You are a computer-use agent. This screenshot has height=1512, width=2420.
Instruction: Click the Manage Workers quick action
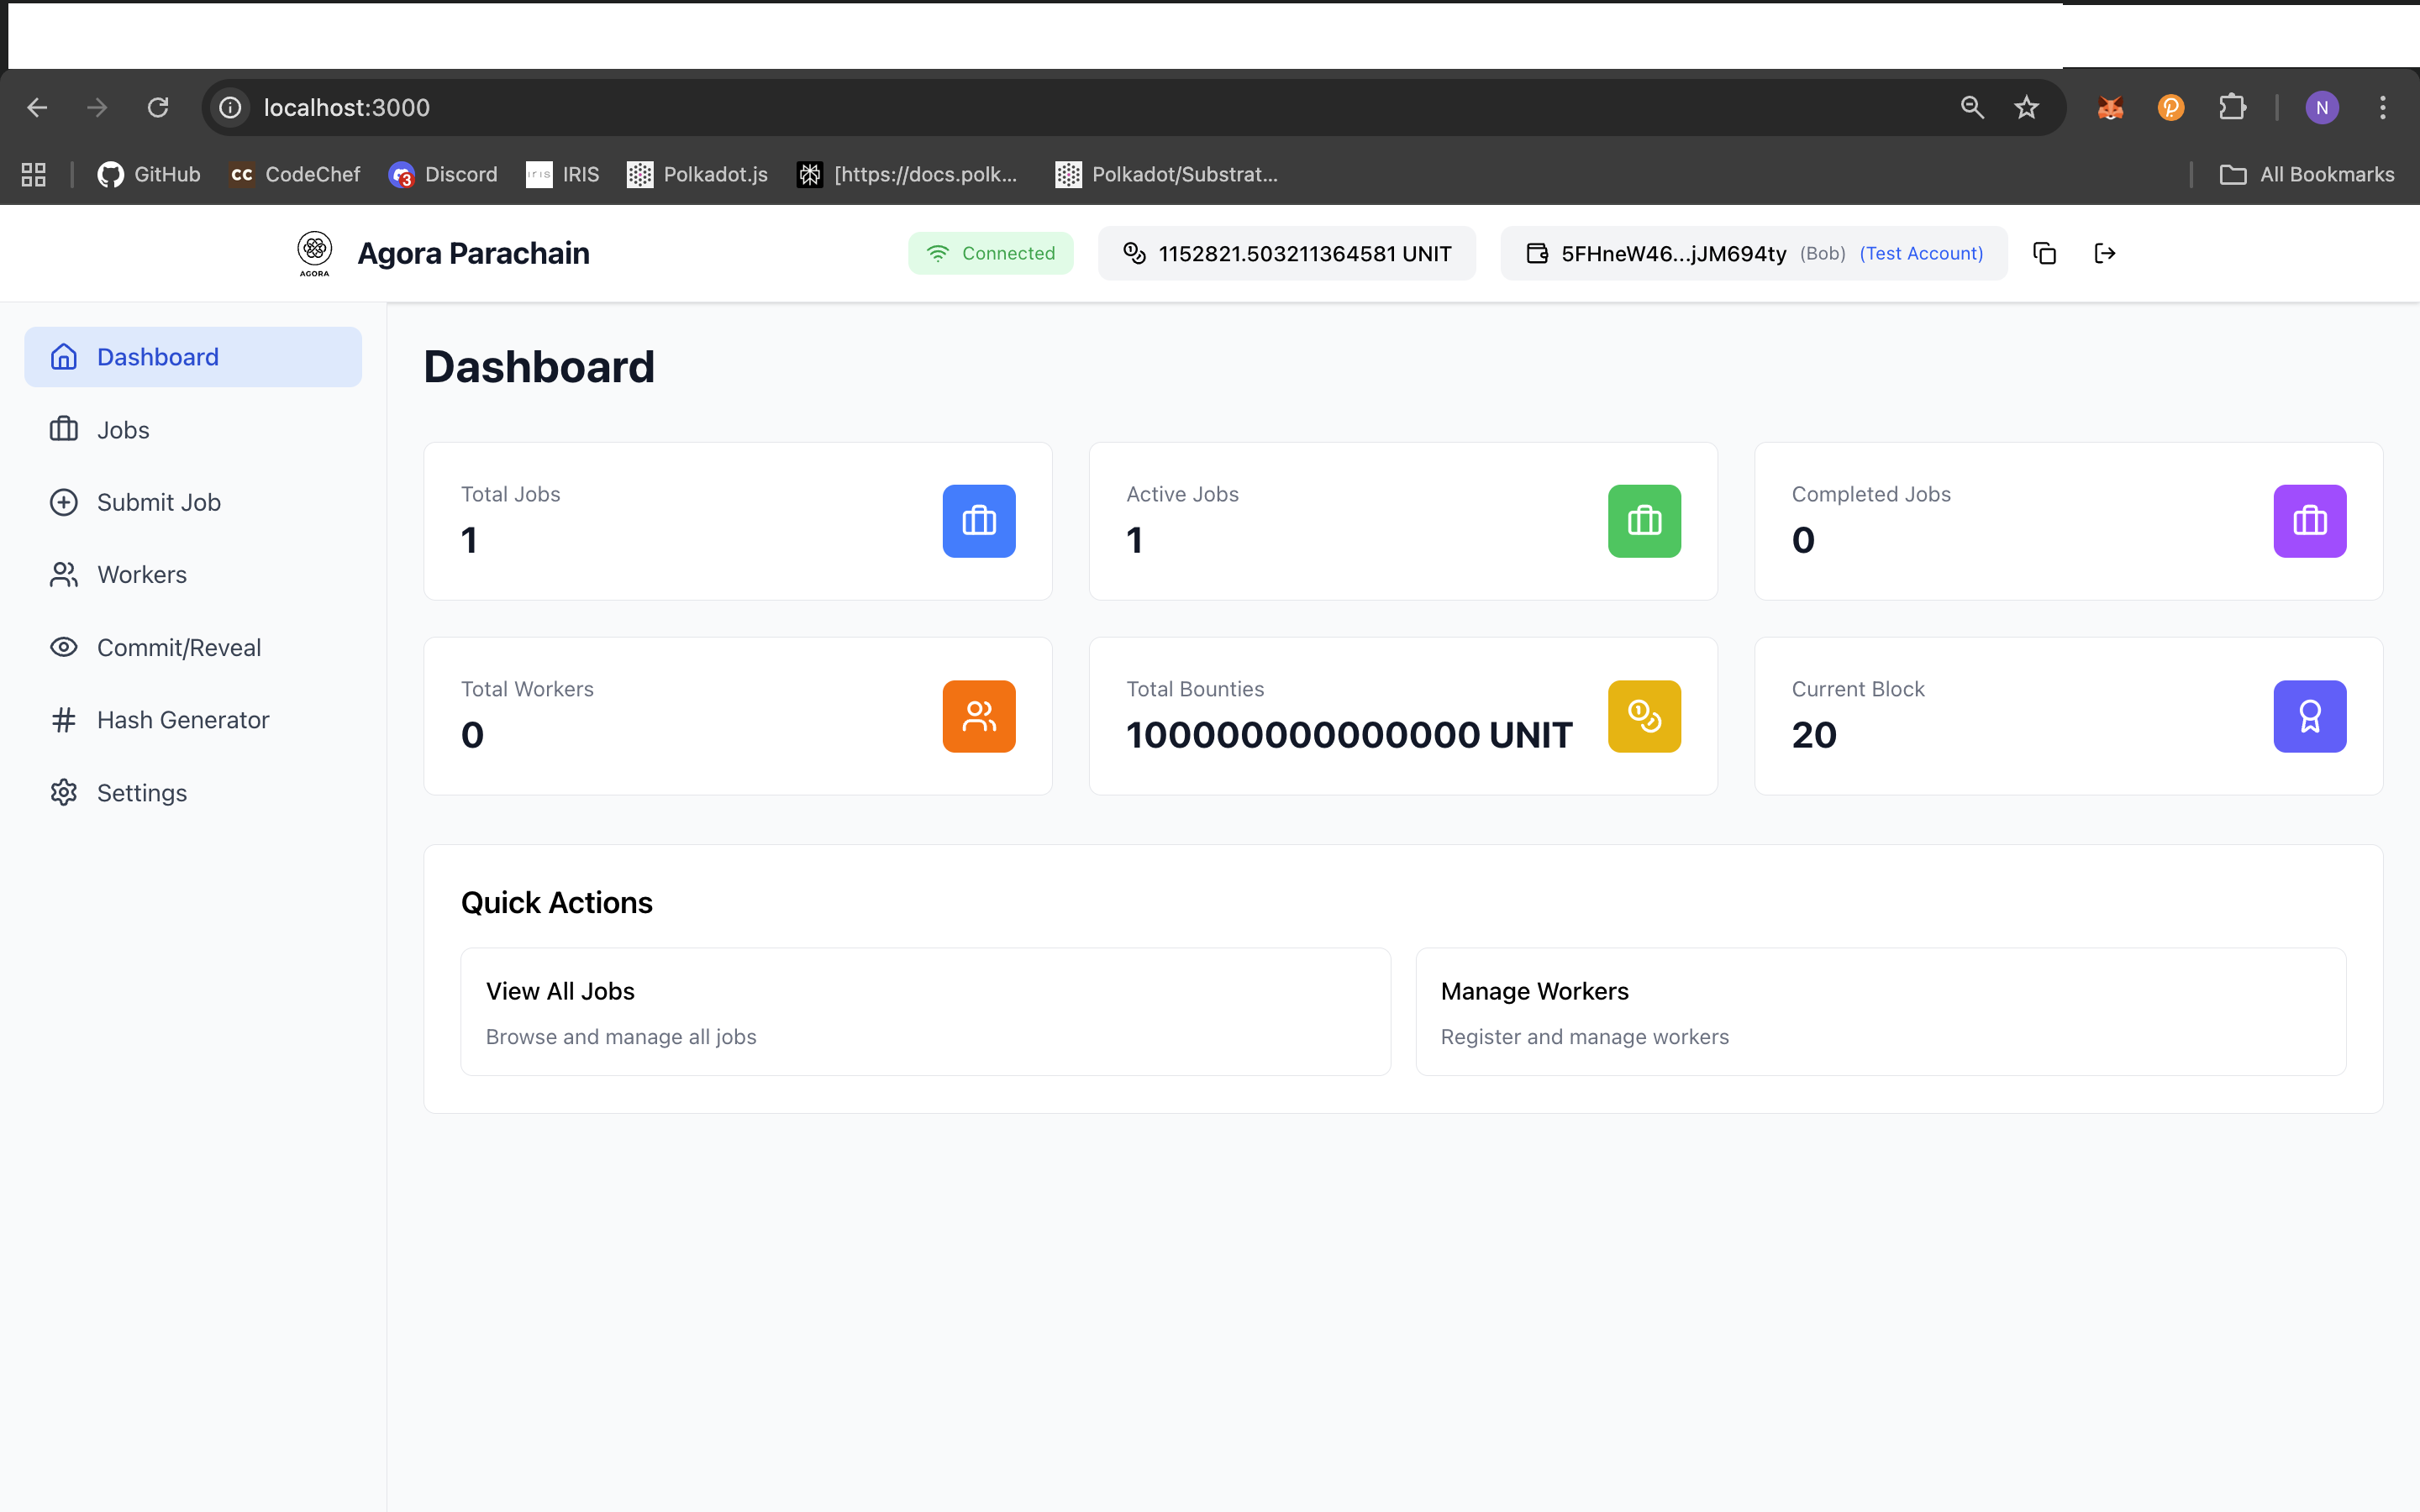[x=1880, y=1011]
